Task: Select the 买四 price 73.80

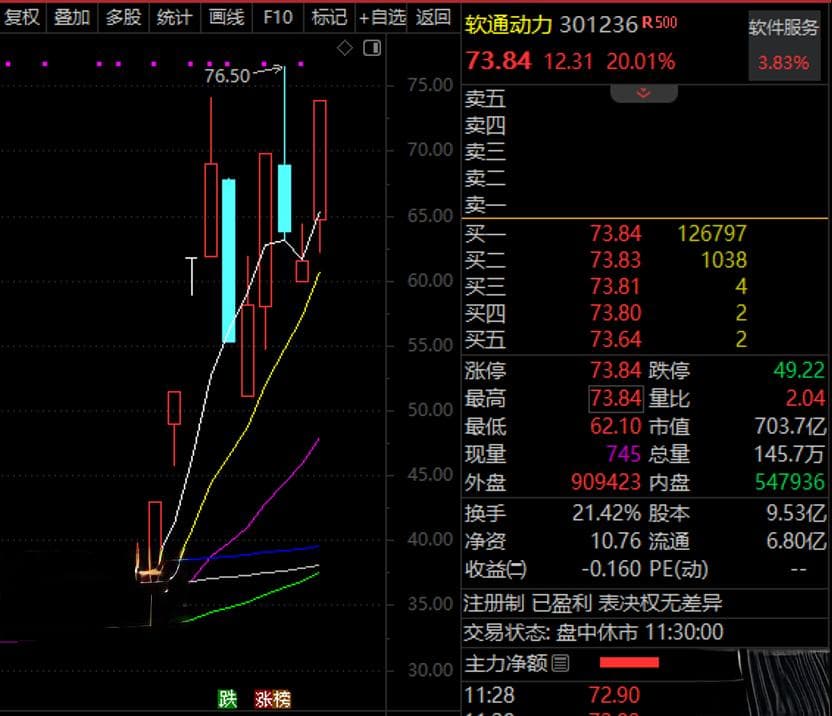Action: tap(616, 313)
